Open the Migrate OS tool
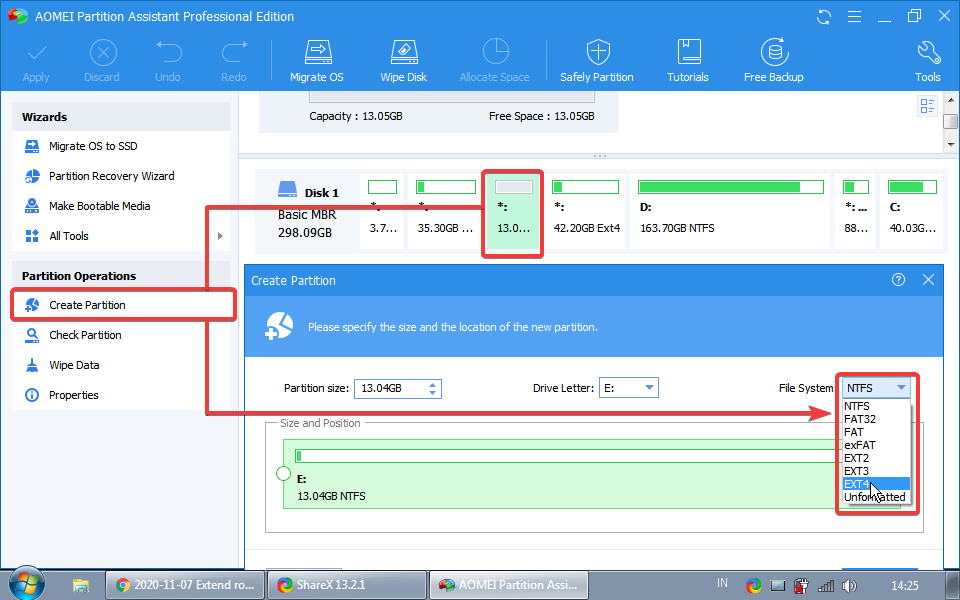 click(317, 61)
